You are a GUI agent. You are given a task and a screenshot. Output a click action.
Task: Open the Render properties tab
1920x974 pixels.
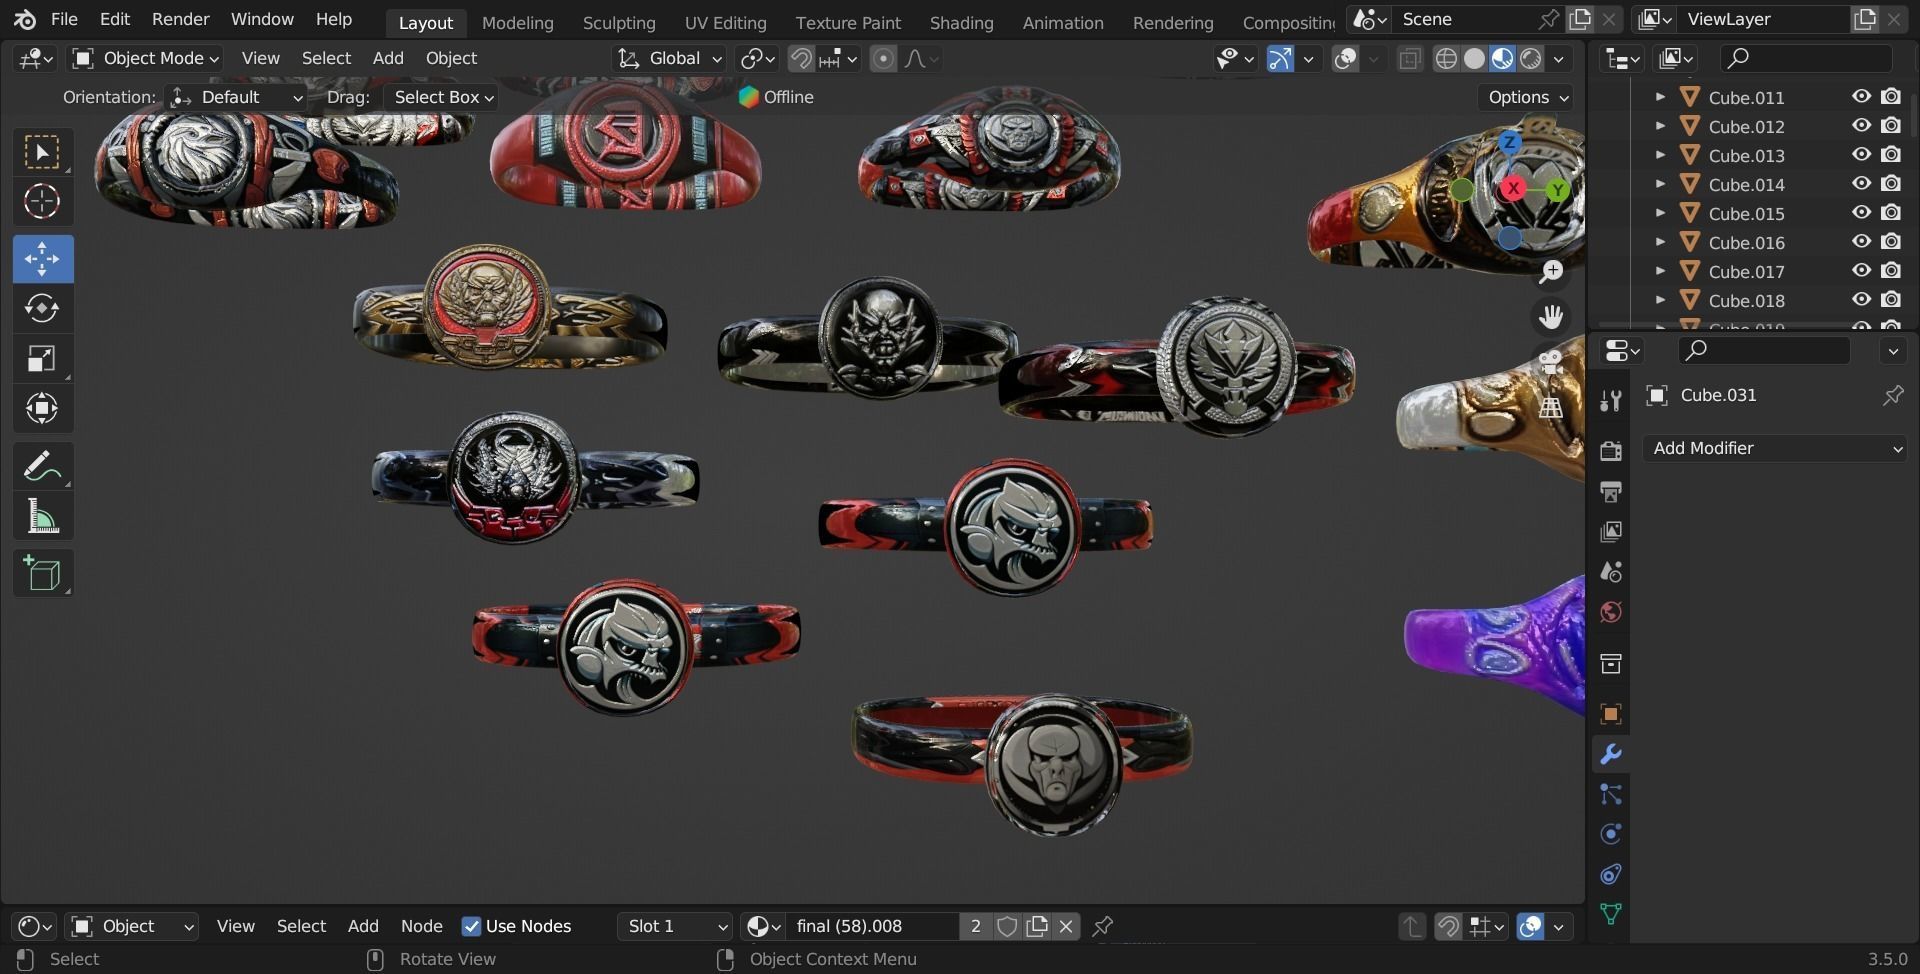coord(1611,451)
